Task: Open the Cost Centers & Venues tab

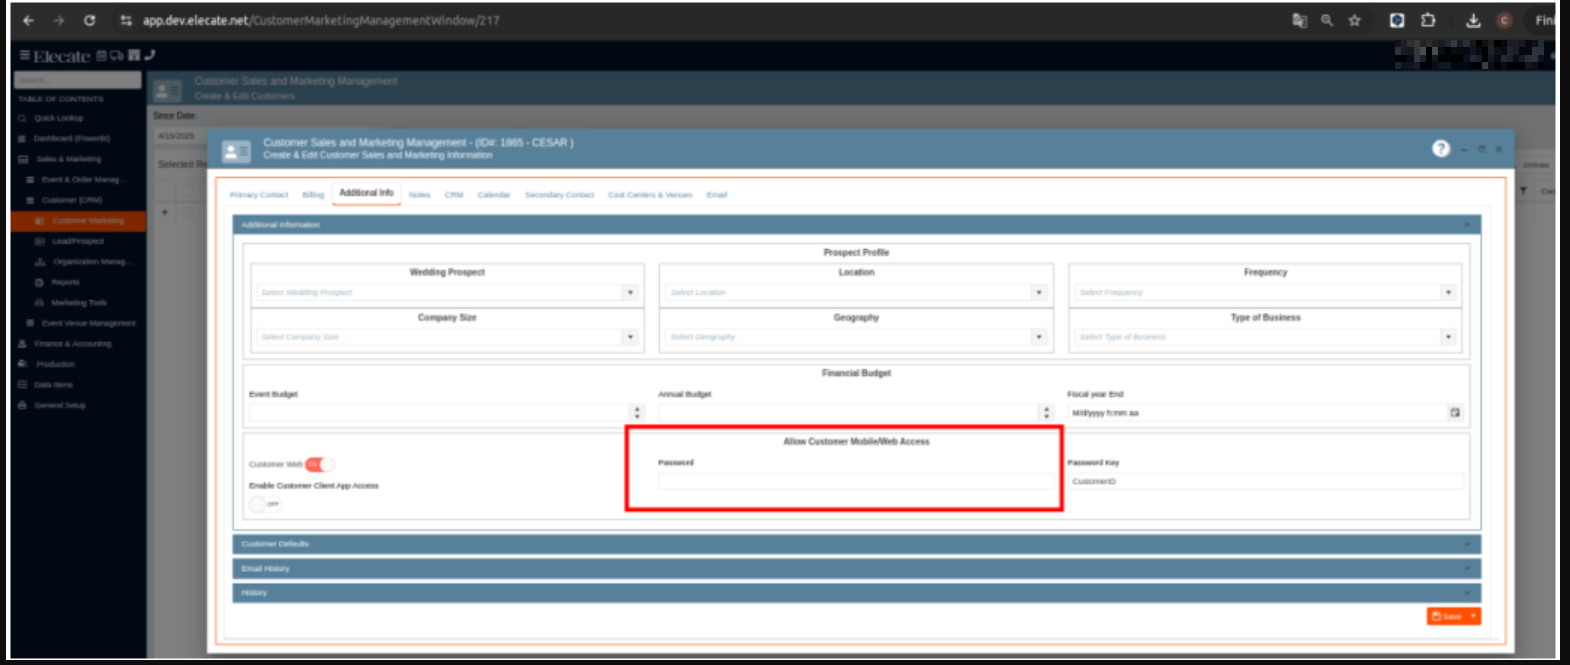Action: tap(650, 195)
